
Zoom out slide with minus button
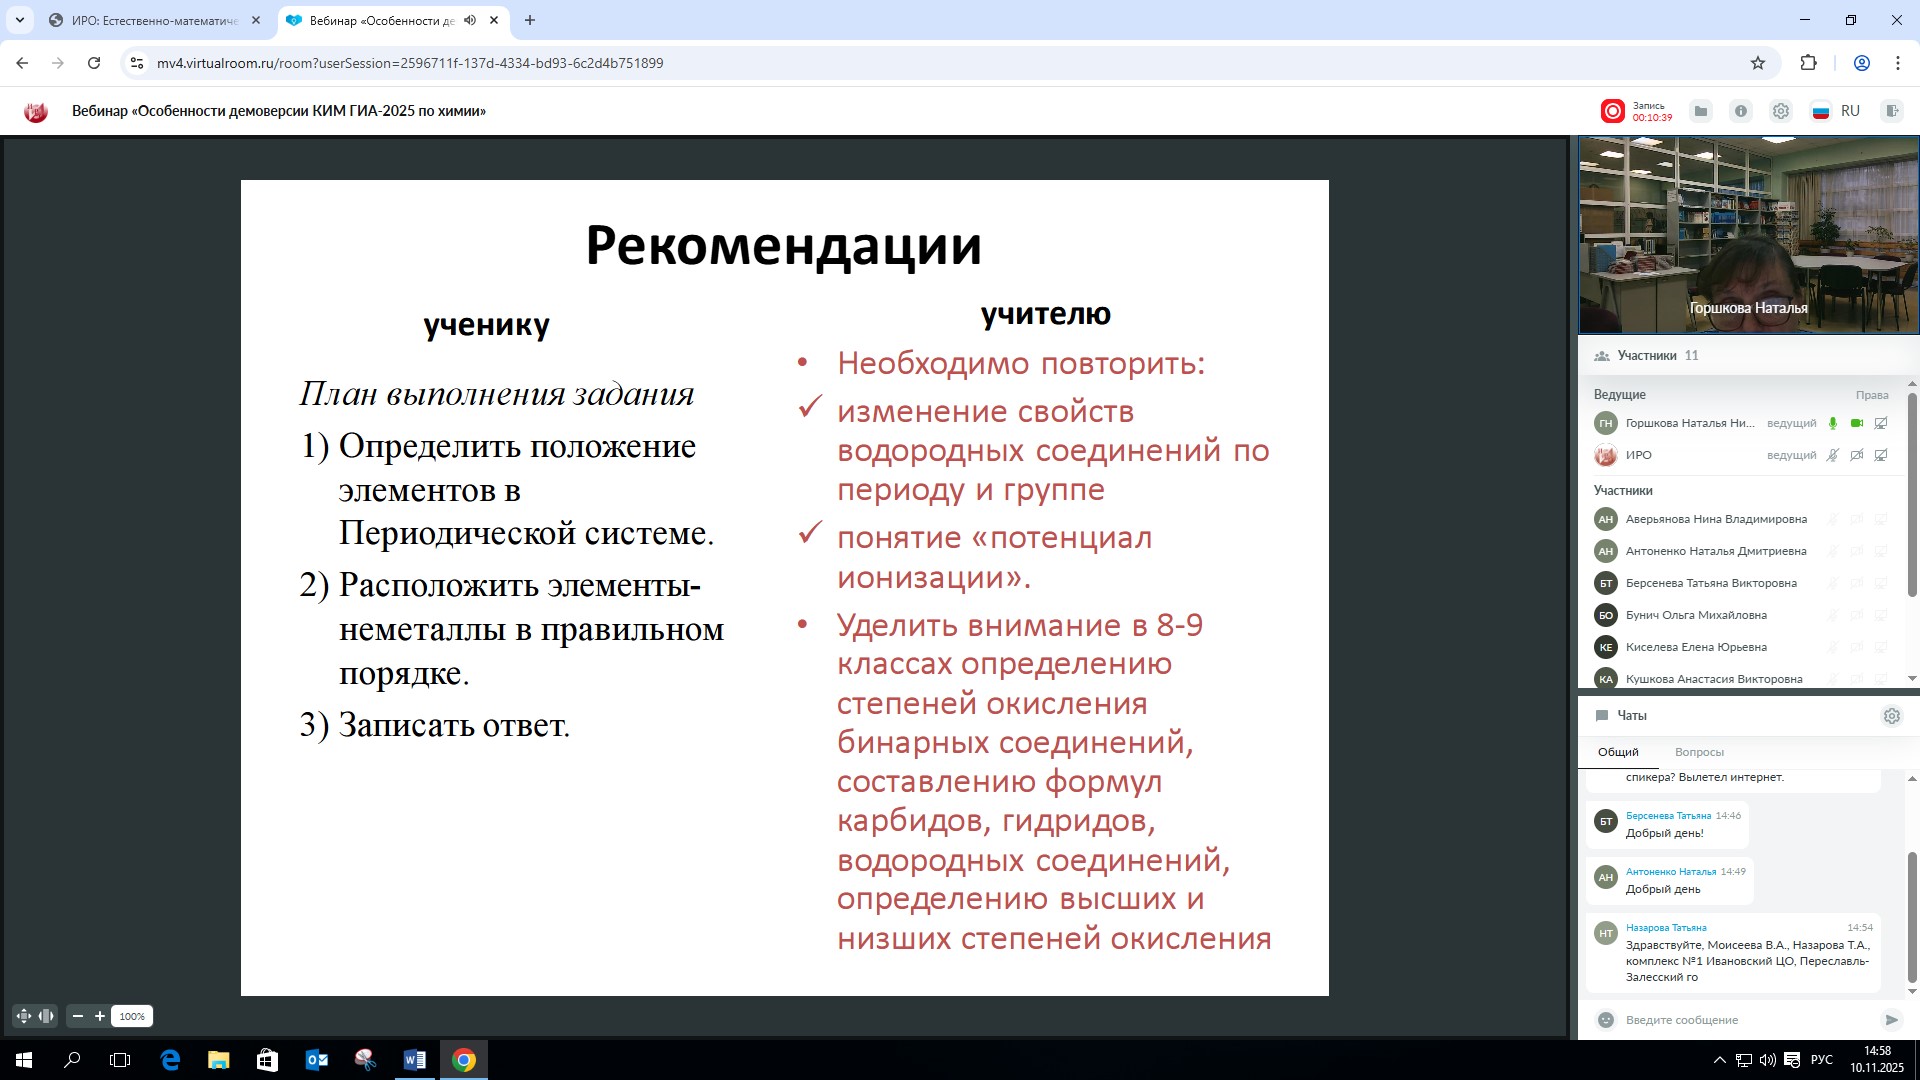78,1016
